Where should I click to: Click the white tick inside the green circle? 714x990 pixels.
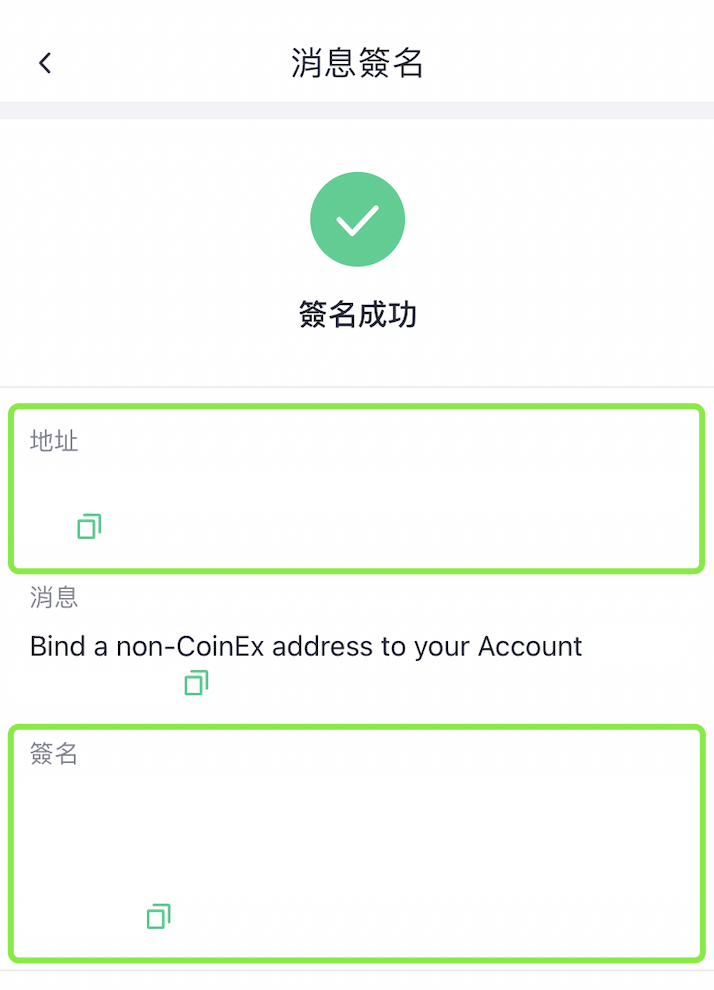point(357,220)
